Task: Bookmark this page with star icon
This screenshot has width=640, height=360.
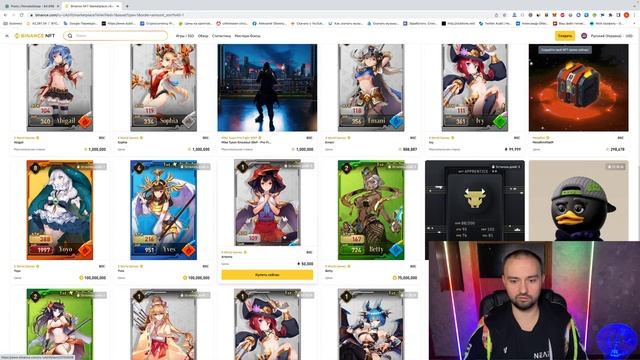Action: [x=505, y=15]
